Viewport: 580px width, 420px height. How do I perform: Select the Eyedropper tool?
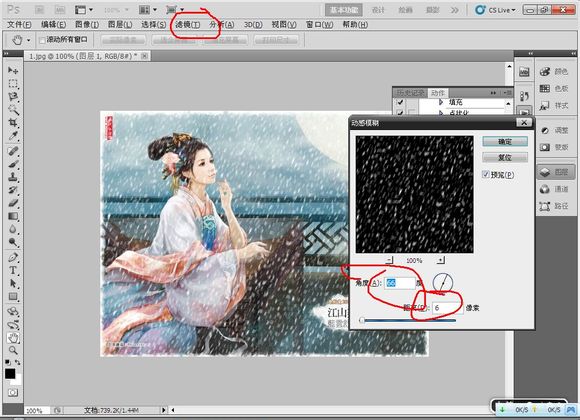(13, 135)
